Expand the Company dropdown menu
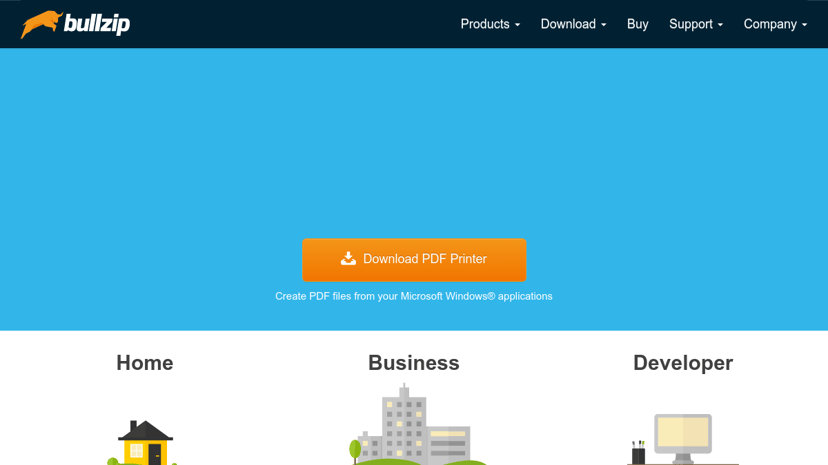The width and height of the screenshot is (828, 465). point(775,24)
